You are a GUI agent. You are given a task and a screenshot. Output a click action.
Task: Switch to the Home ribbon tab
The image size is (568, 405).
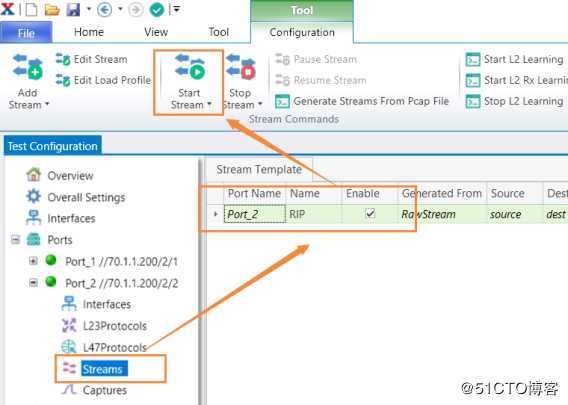click(x=89, y=32)
